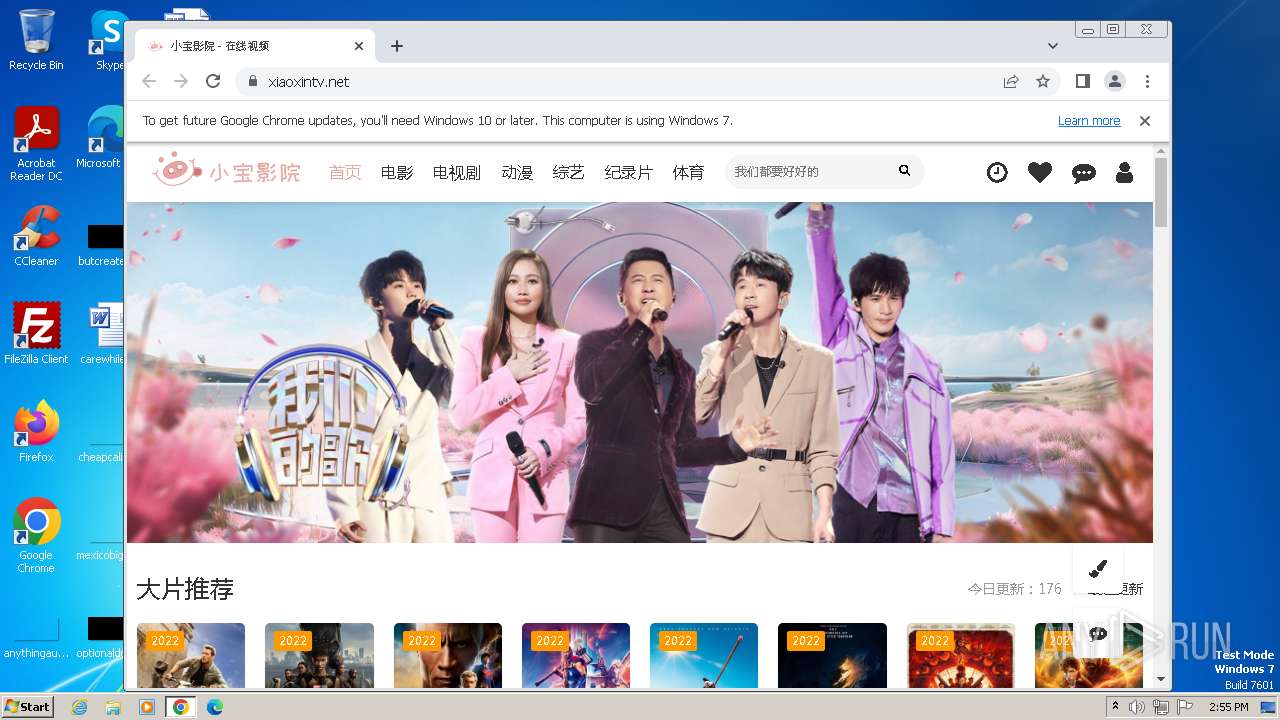
Task: Open Firefox desktop icon
Action: pyautogui.click(x=36, y=432)
